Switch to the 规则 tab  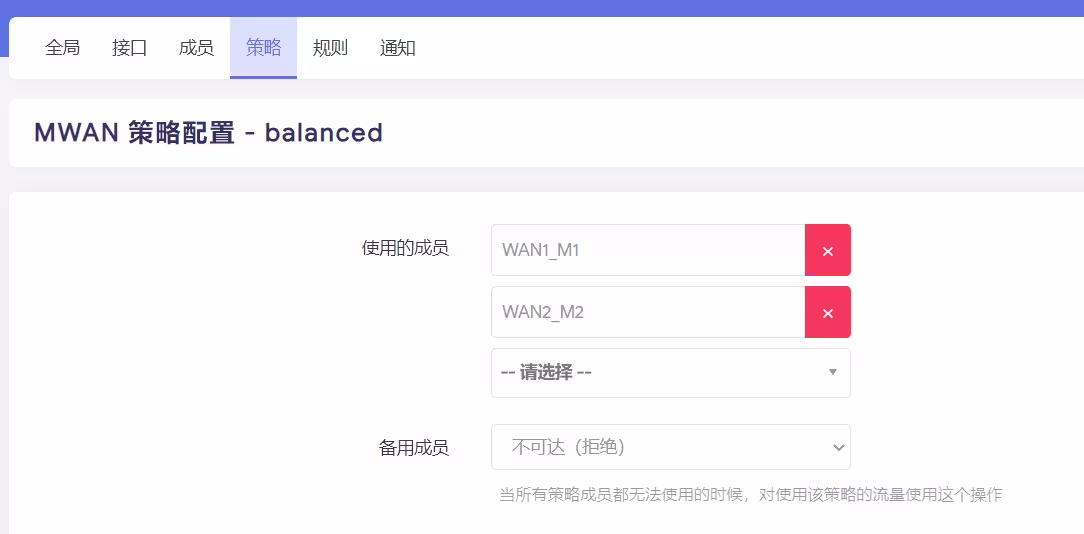tap(330, 47)
